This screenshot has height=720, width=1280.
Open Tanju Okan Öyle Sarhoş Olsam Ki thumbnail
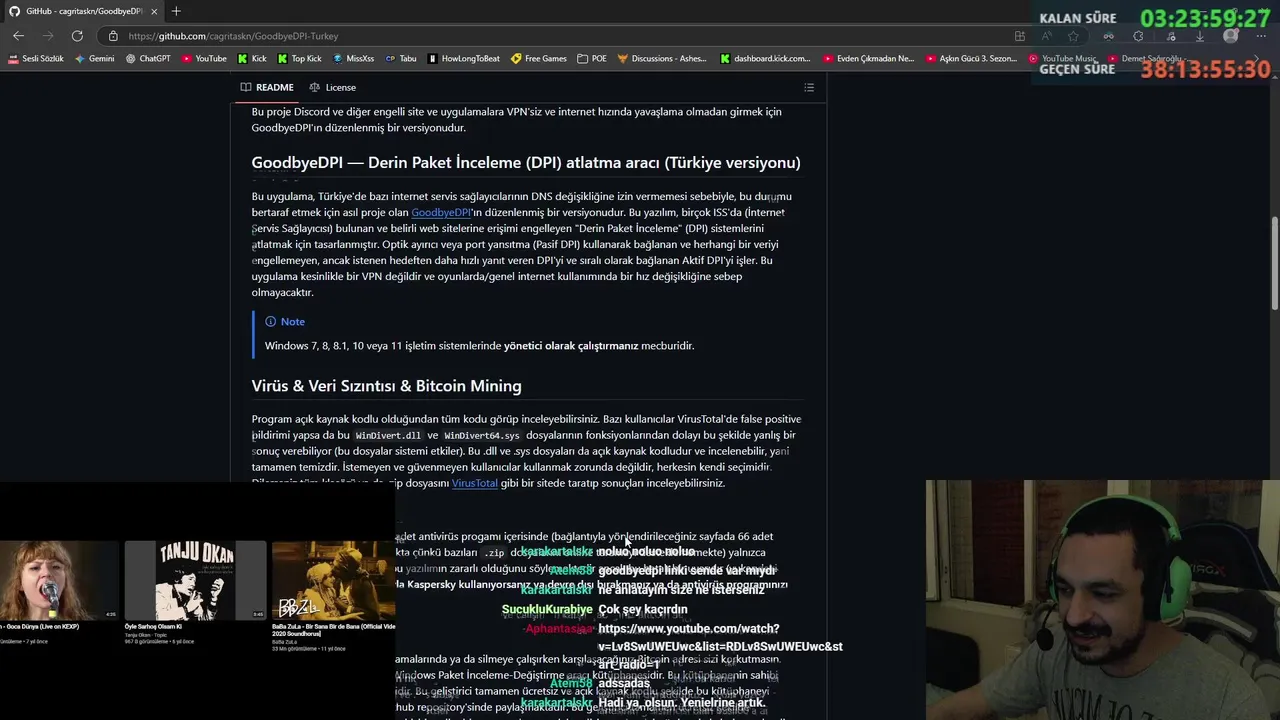click(x=195, y=581)
